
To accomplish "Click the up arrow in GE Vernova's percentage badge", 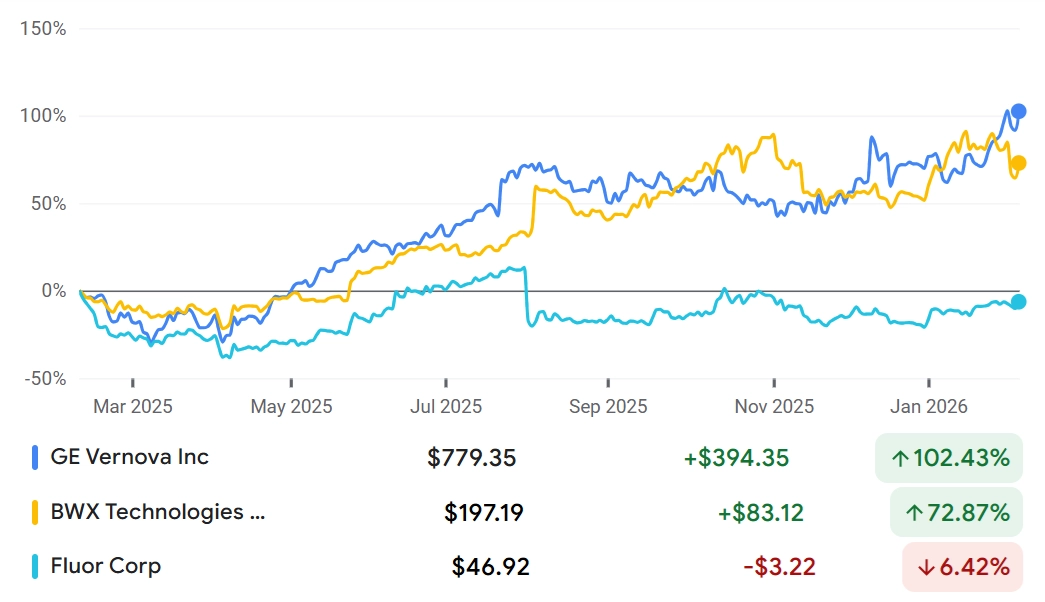I will 900,459.
